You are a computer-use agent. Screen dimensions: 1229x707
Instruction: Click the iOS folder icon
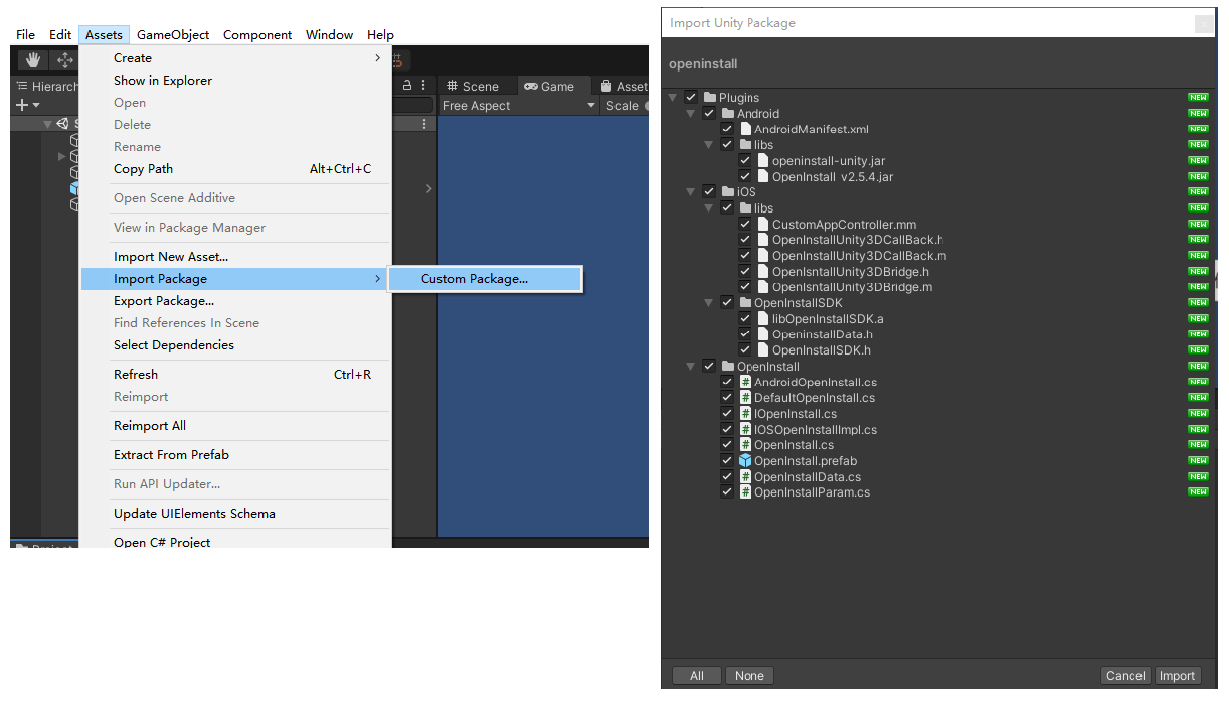point(728,192)
